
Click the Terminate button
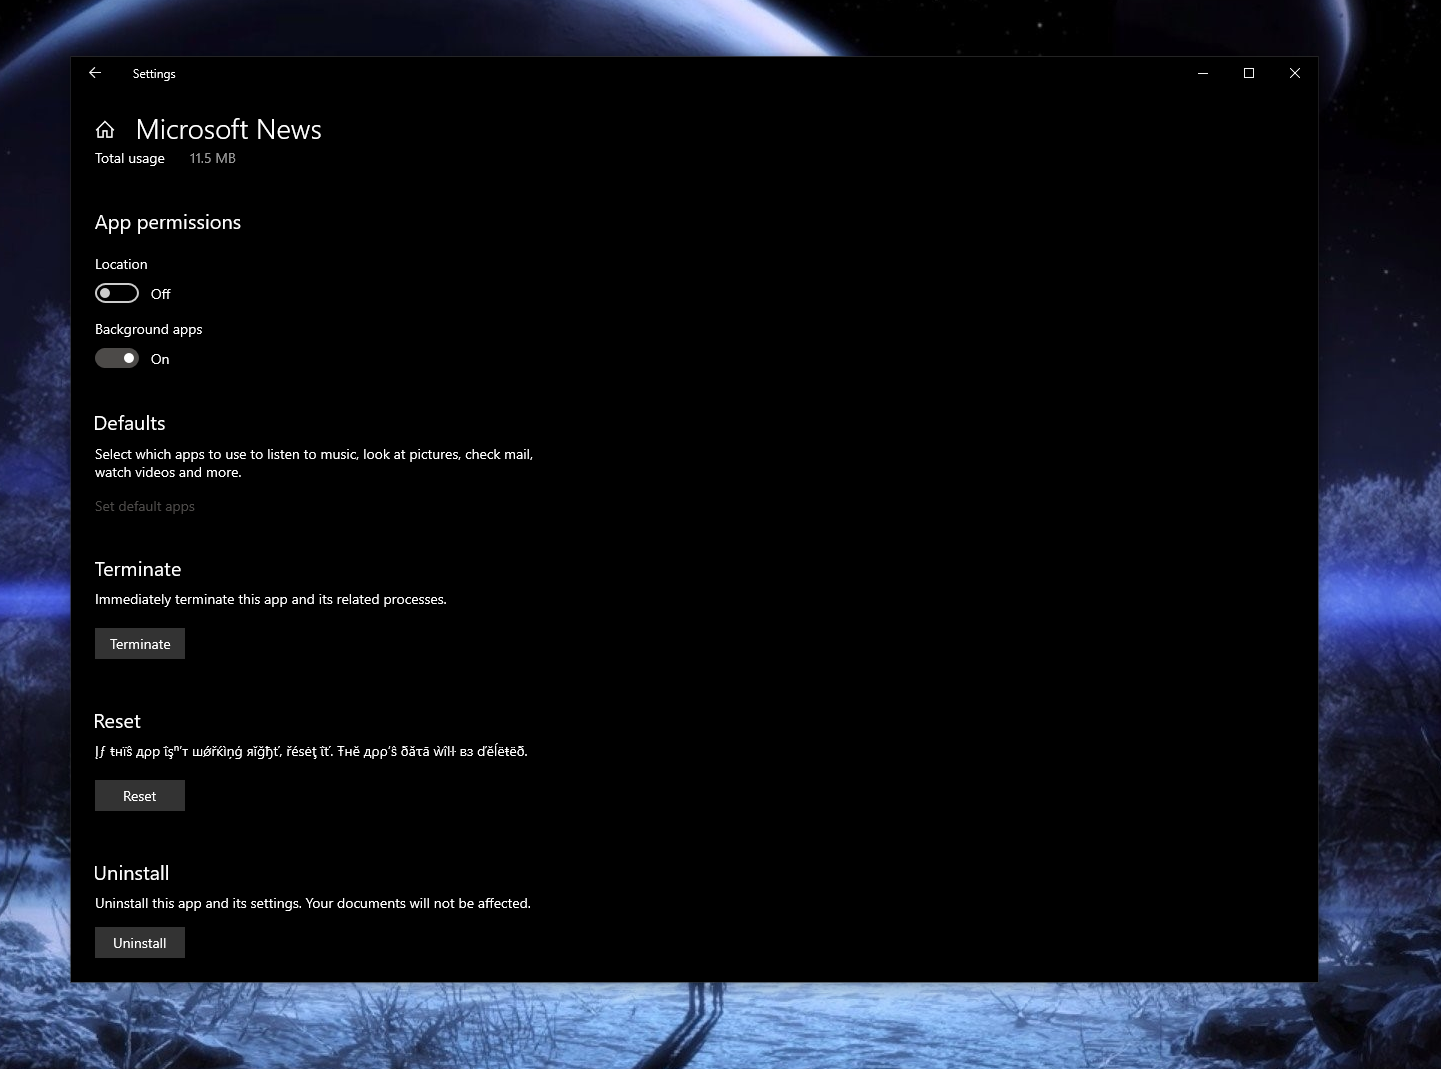140,644
